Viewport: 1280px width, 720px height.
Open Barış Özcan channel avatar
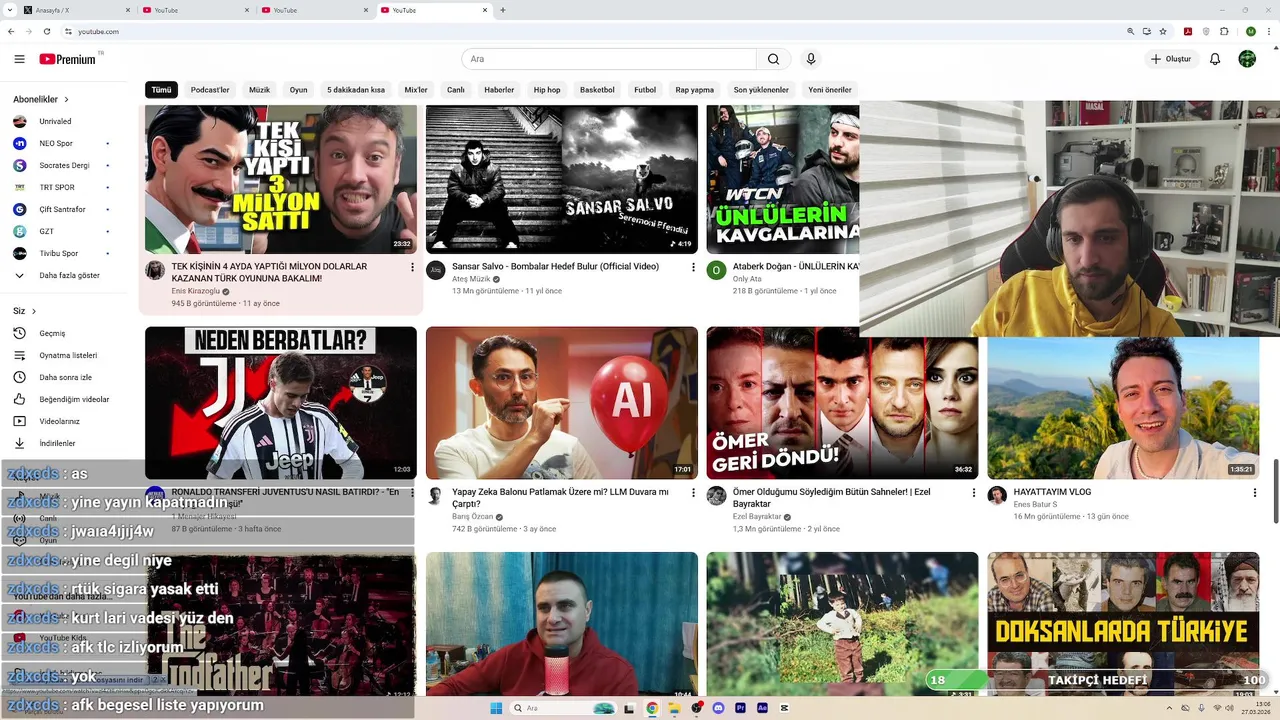435,496
